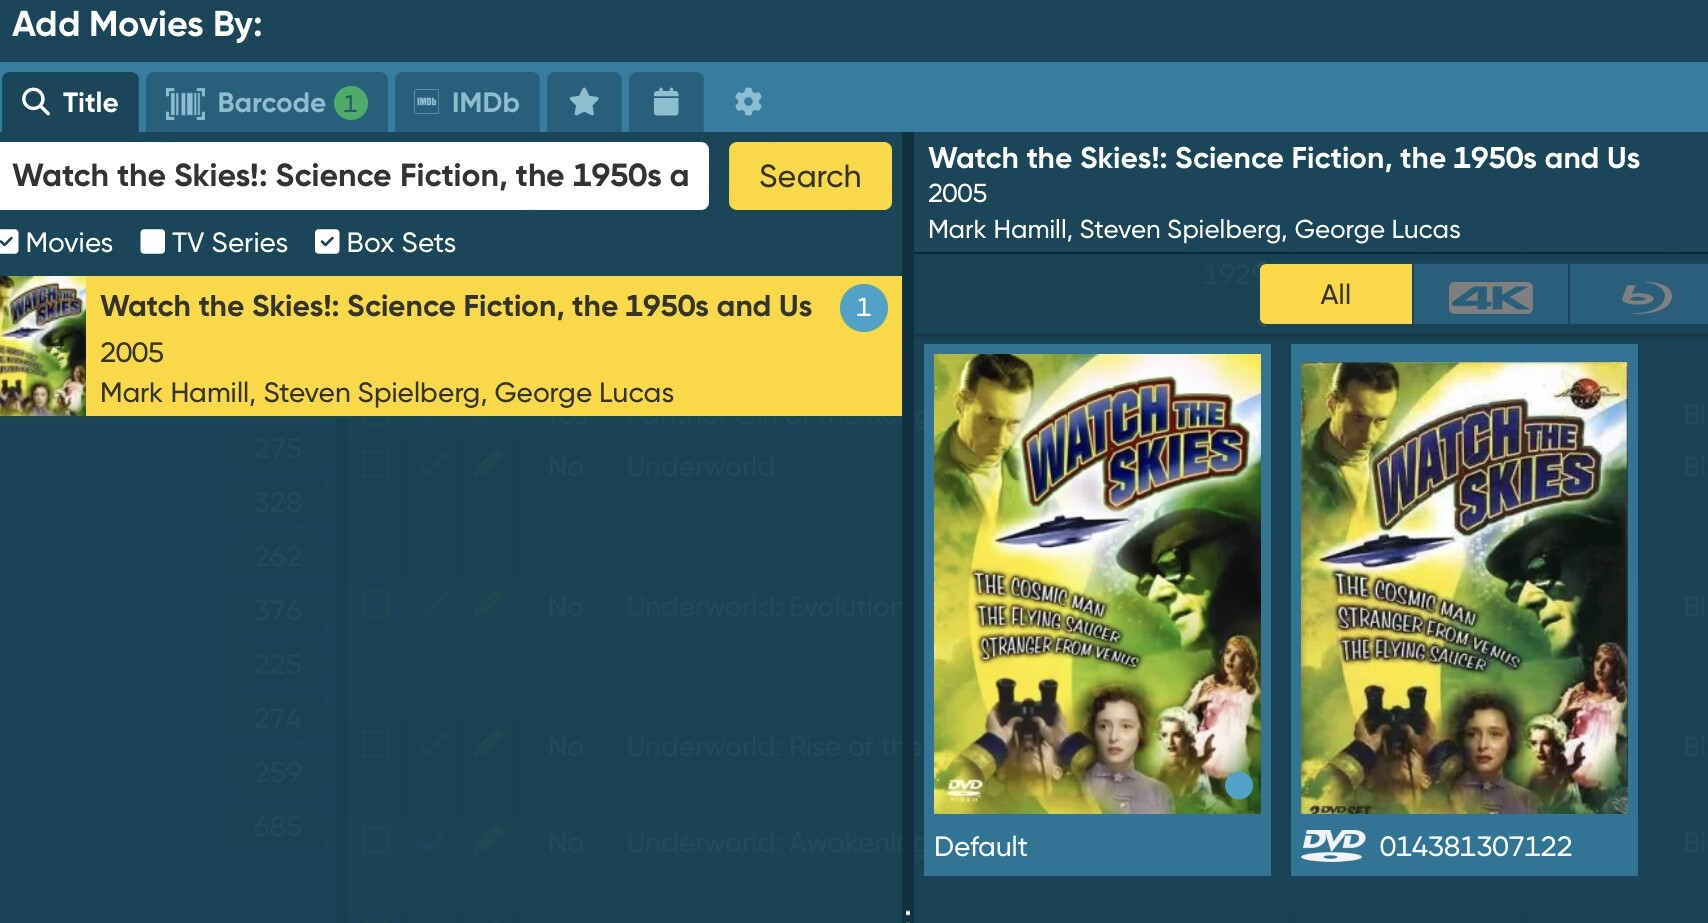Click the movie title search field
The image size is (1708, 923).
354,176
